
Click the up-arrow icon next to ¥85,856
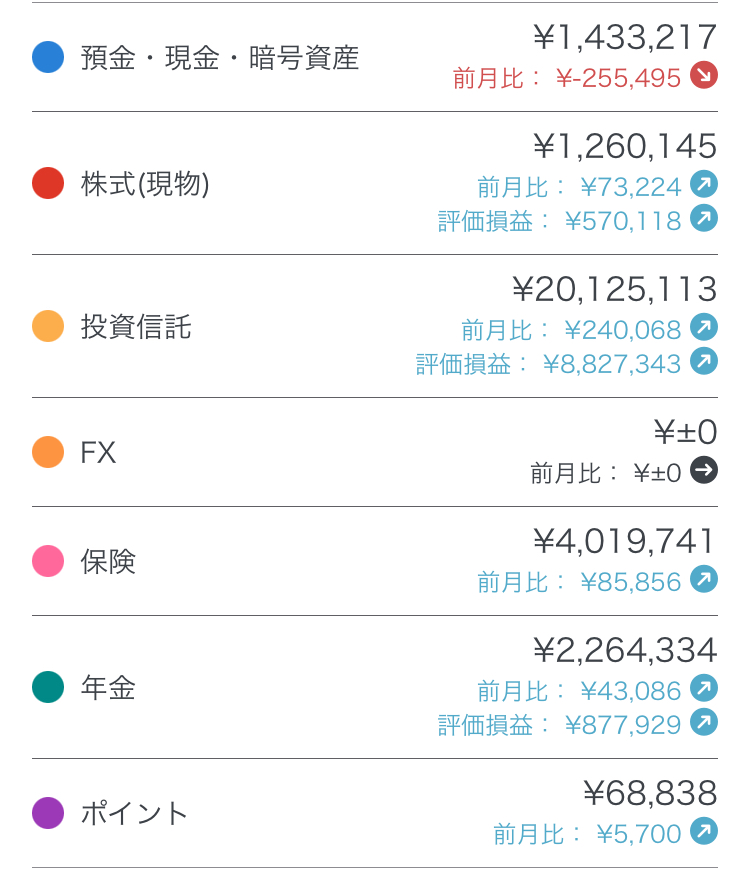(x=704, y=580)
